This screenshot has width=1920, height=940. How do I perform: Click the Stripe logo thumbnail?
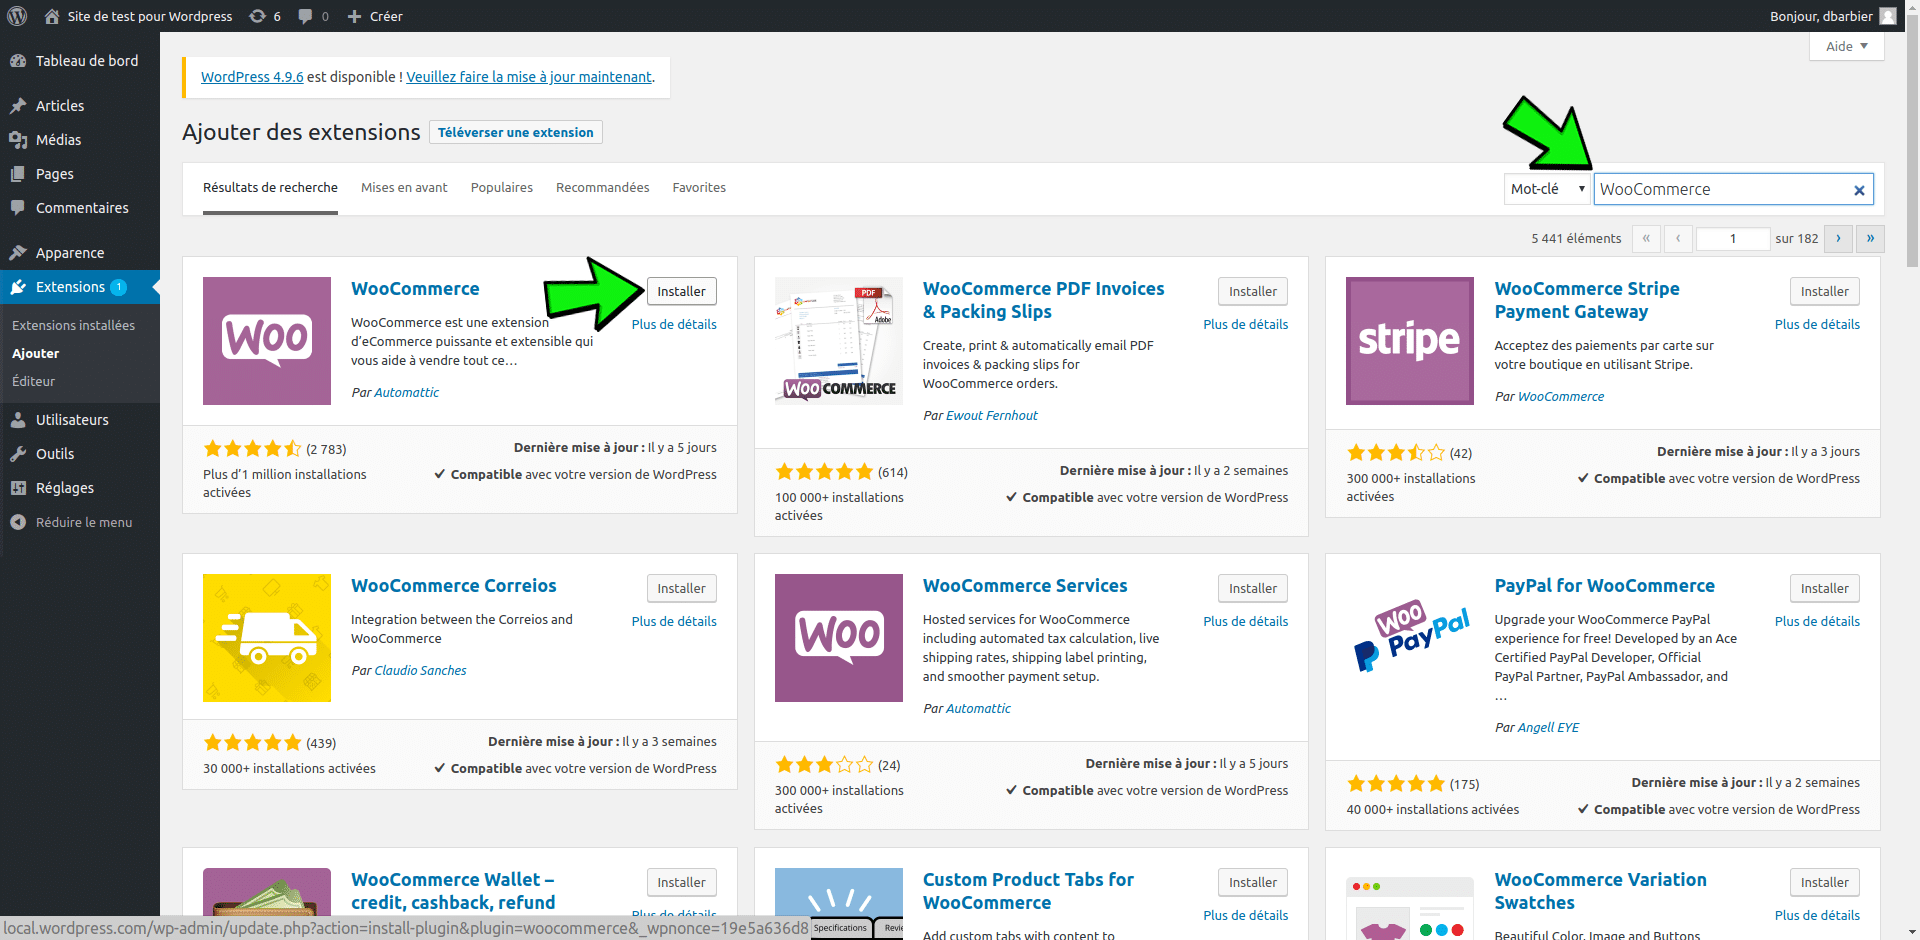coord(1410,341)
